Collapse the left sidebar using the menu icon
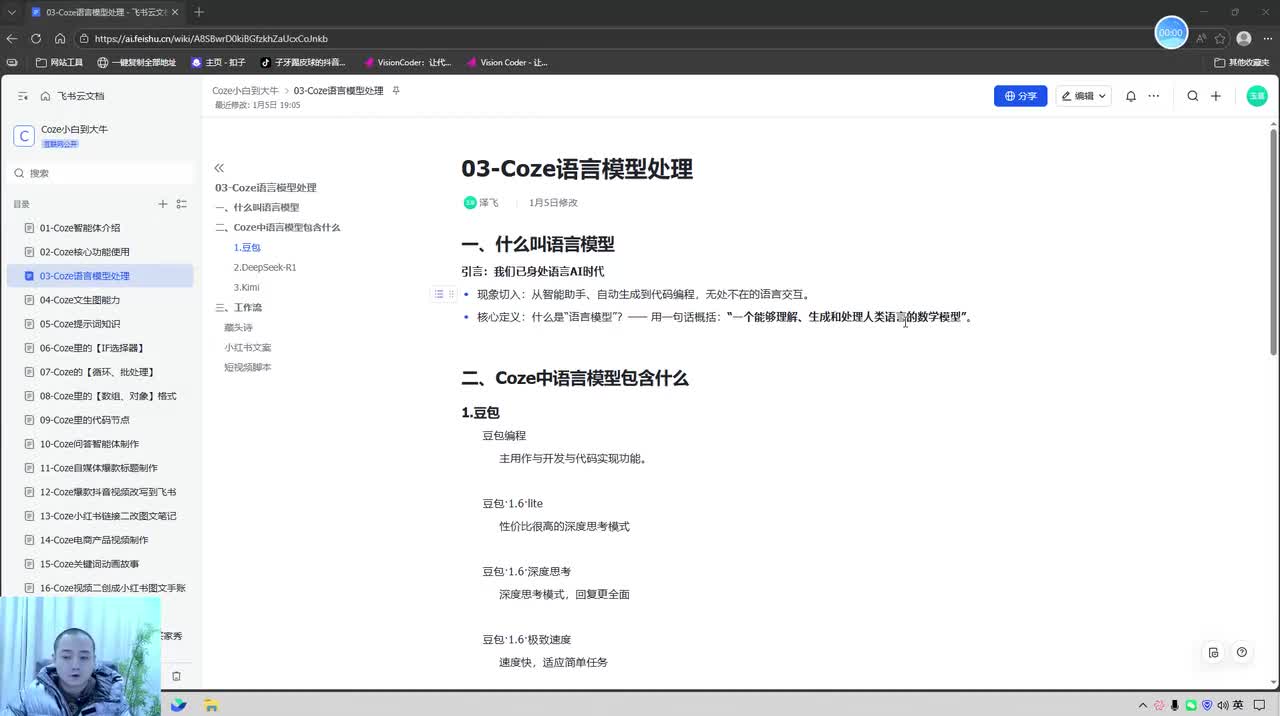 23,96
